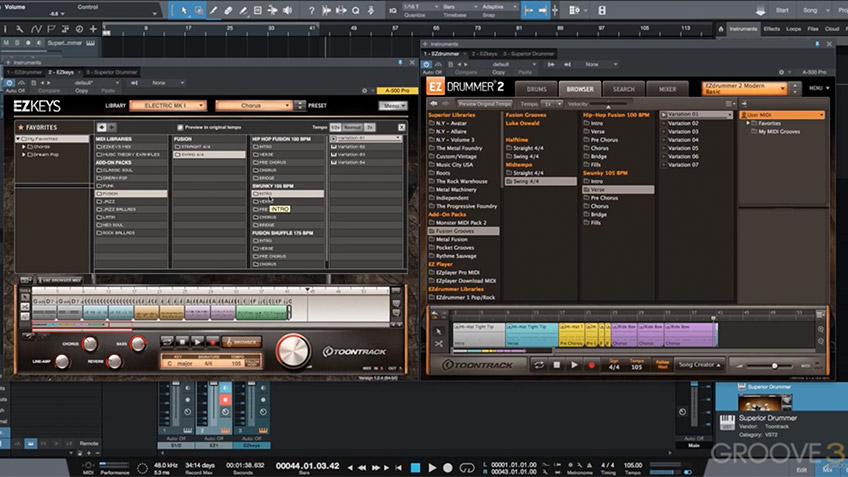Click Record in Studio One transport
The image size is (848, 477).
pyautogui.click(x=448, y=468)
